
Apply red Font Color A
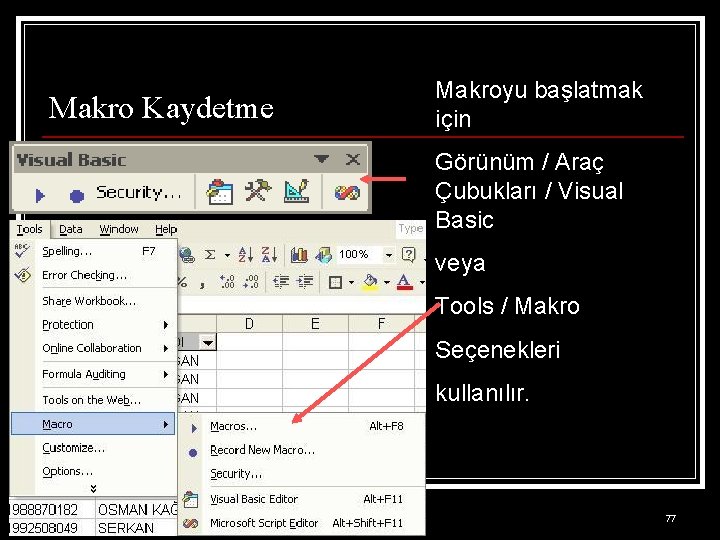(x=404, y=282)
